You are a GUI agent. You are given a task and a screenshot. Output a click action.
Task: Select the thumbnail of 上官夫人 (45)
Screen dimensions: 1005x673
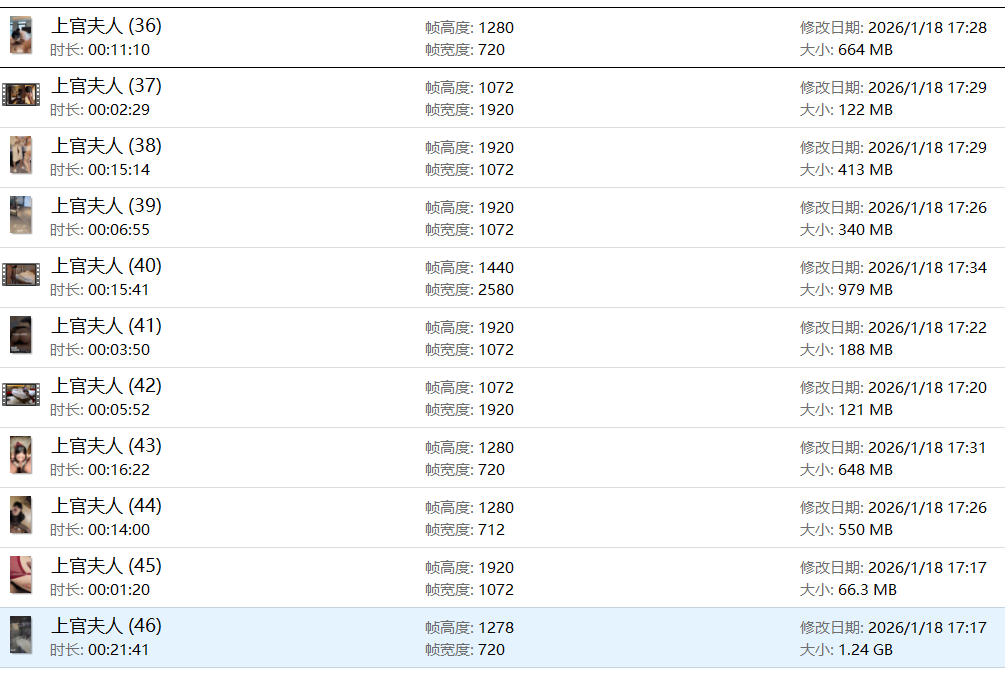[x=21, y=575]
